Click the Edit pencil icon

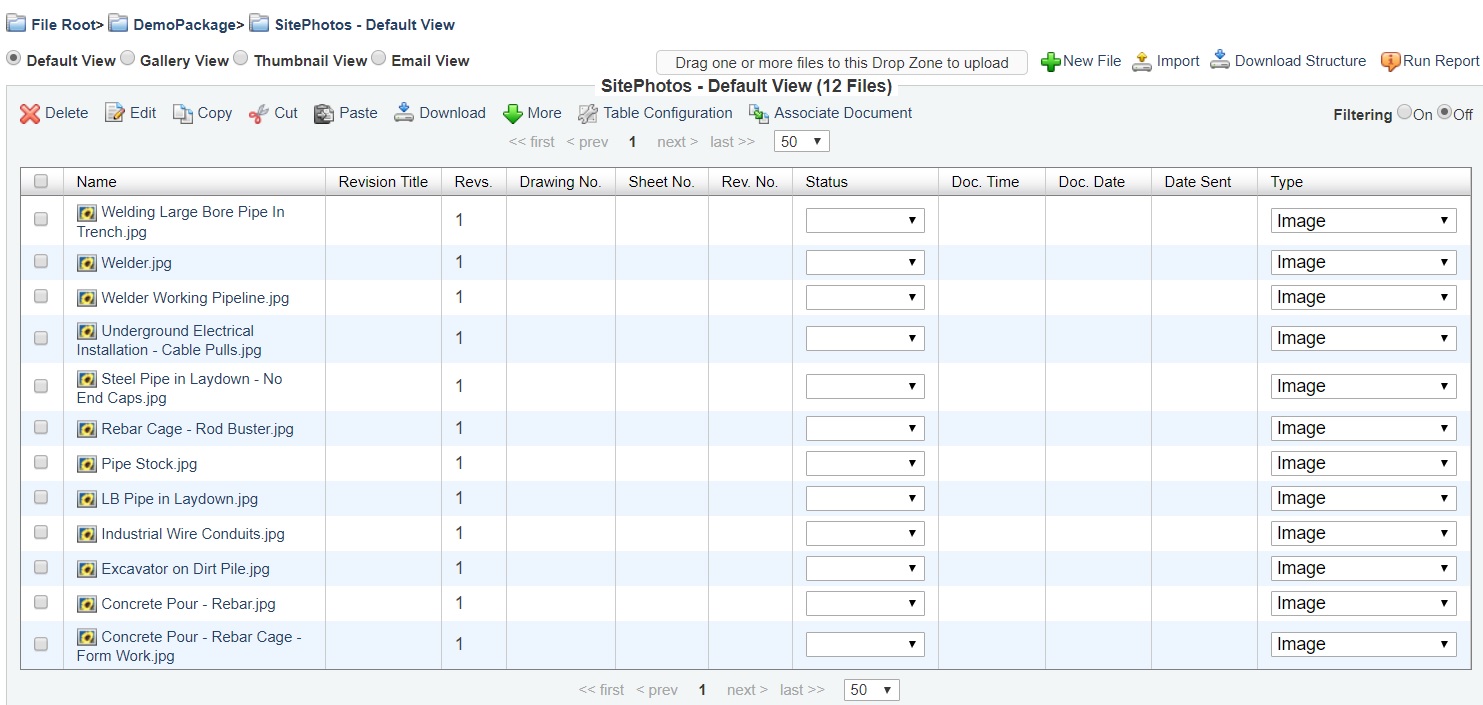(x=115, y=113)
